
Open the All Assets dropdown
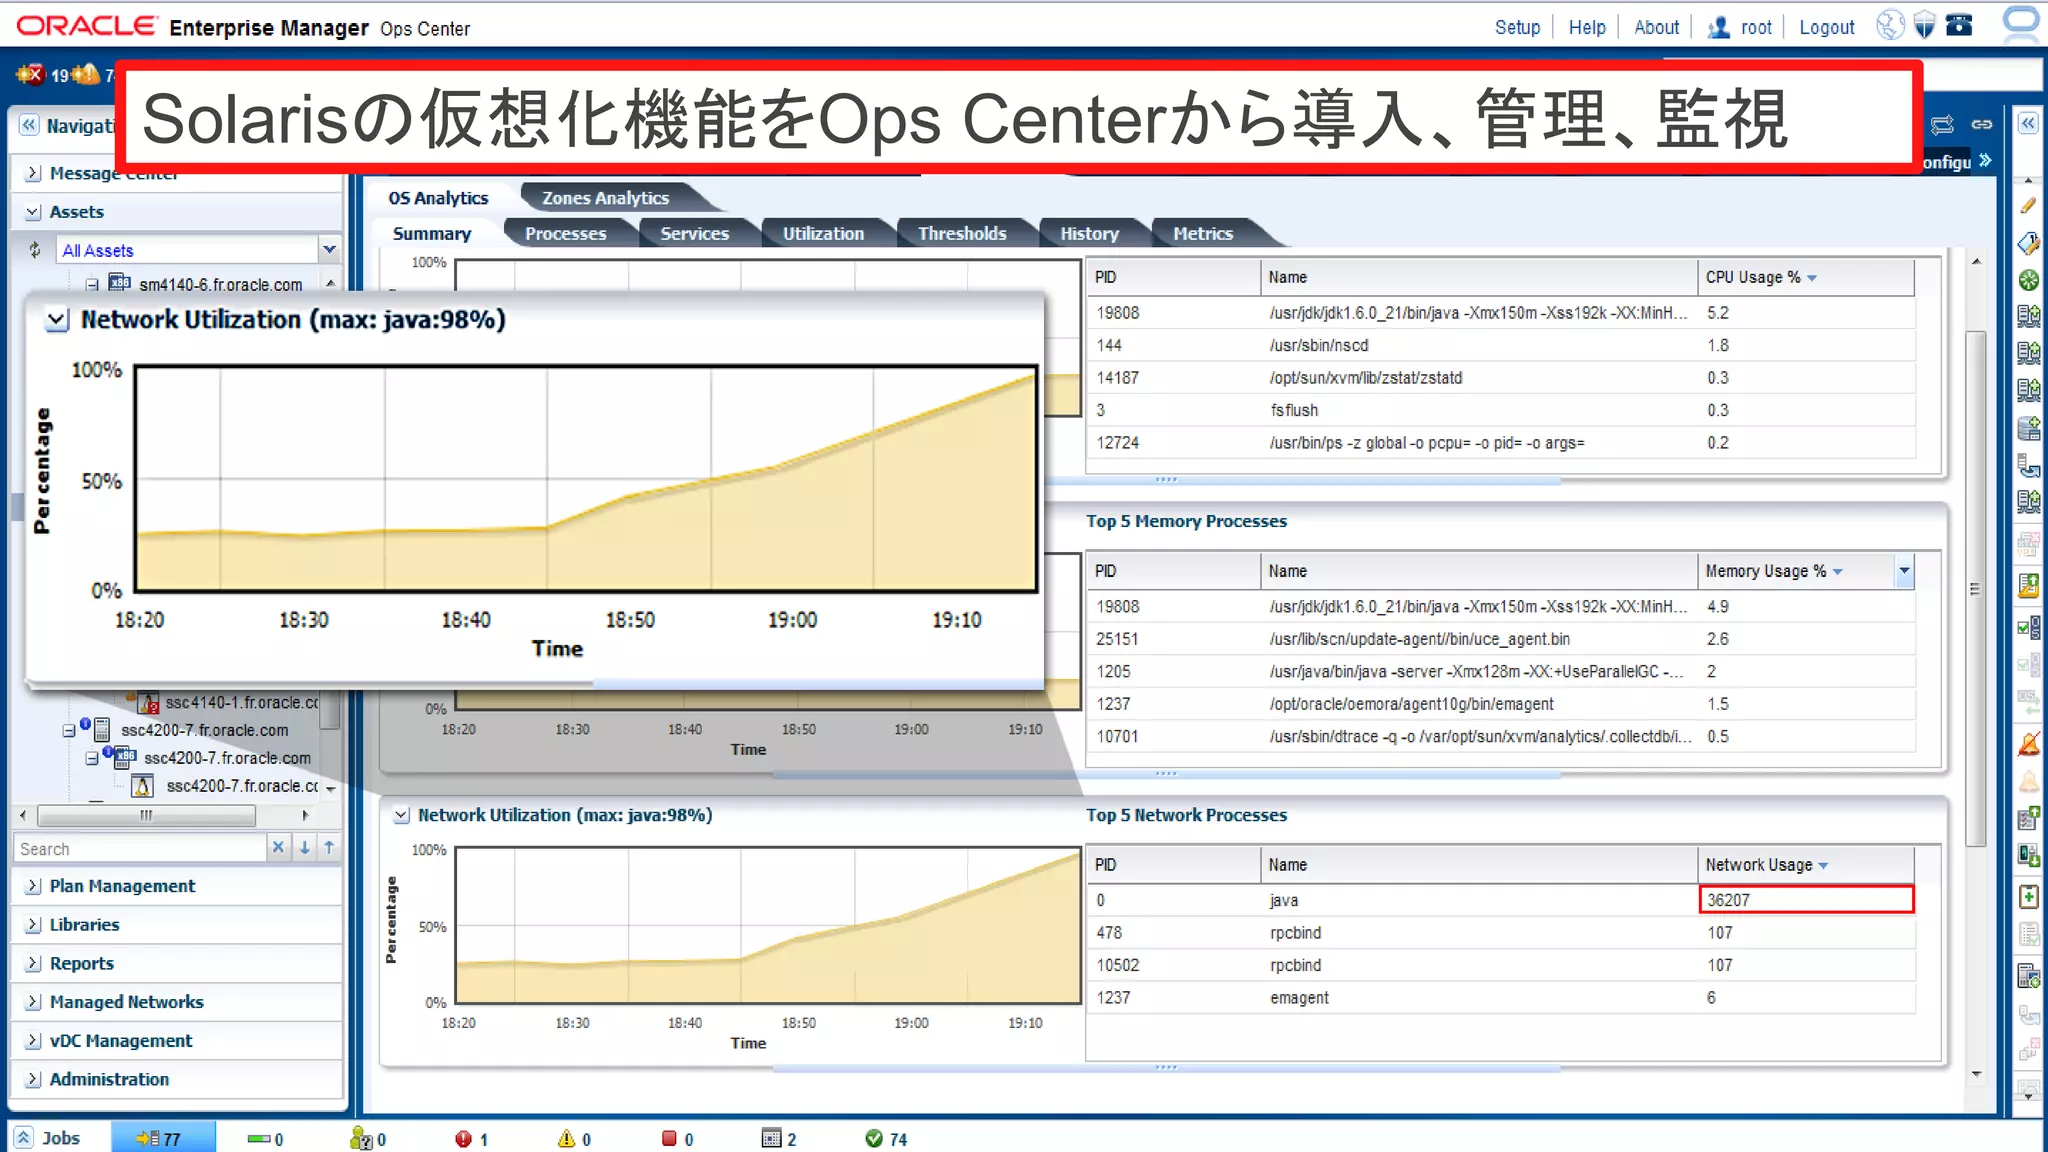tap(329, 249)
